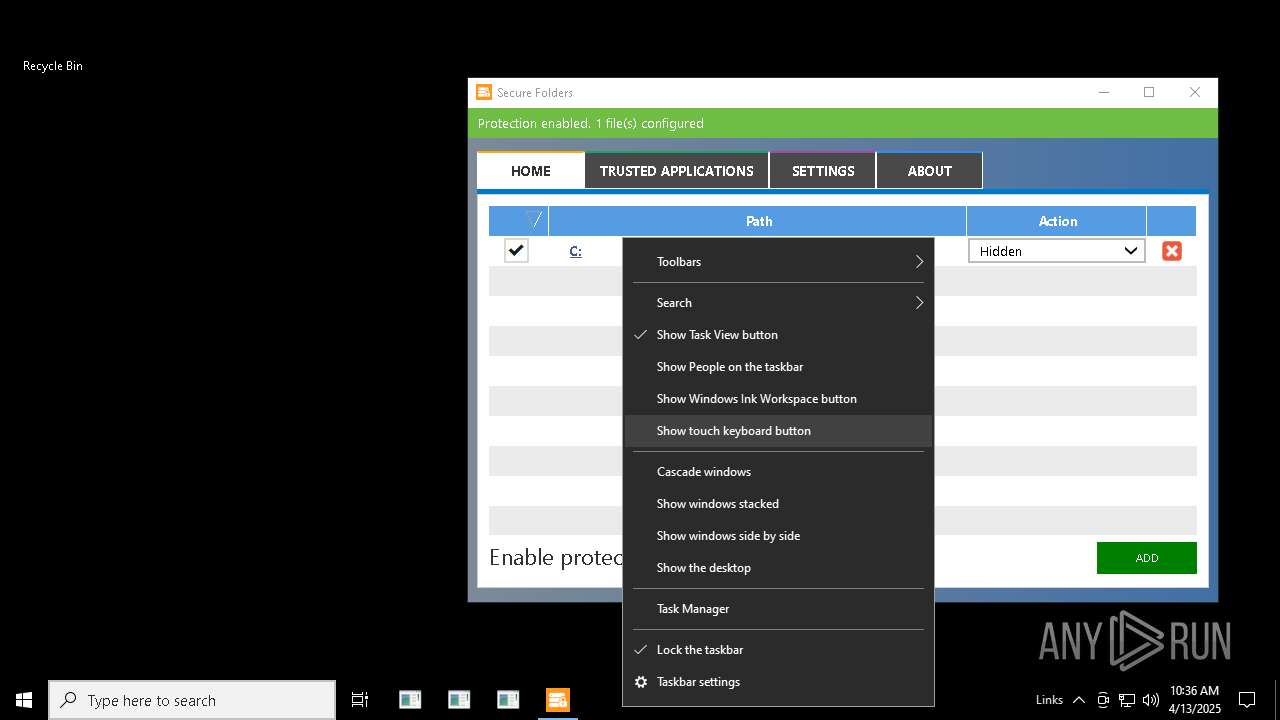Screen dimensions: 1280x720
Task: Open the Windows Start menu
Action: (24, 700)
